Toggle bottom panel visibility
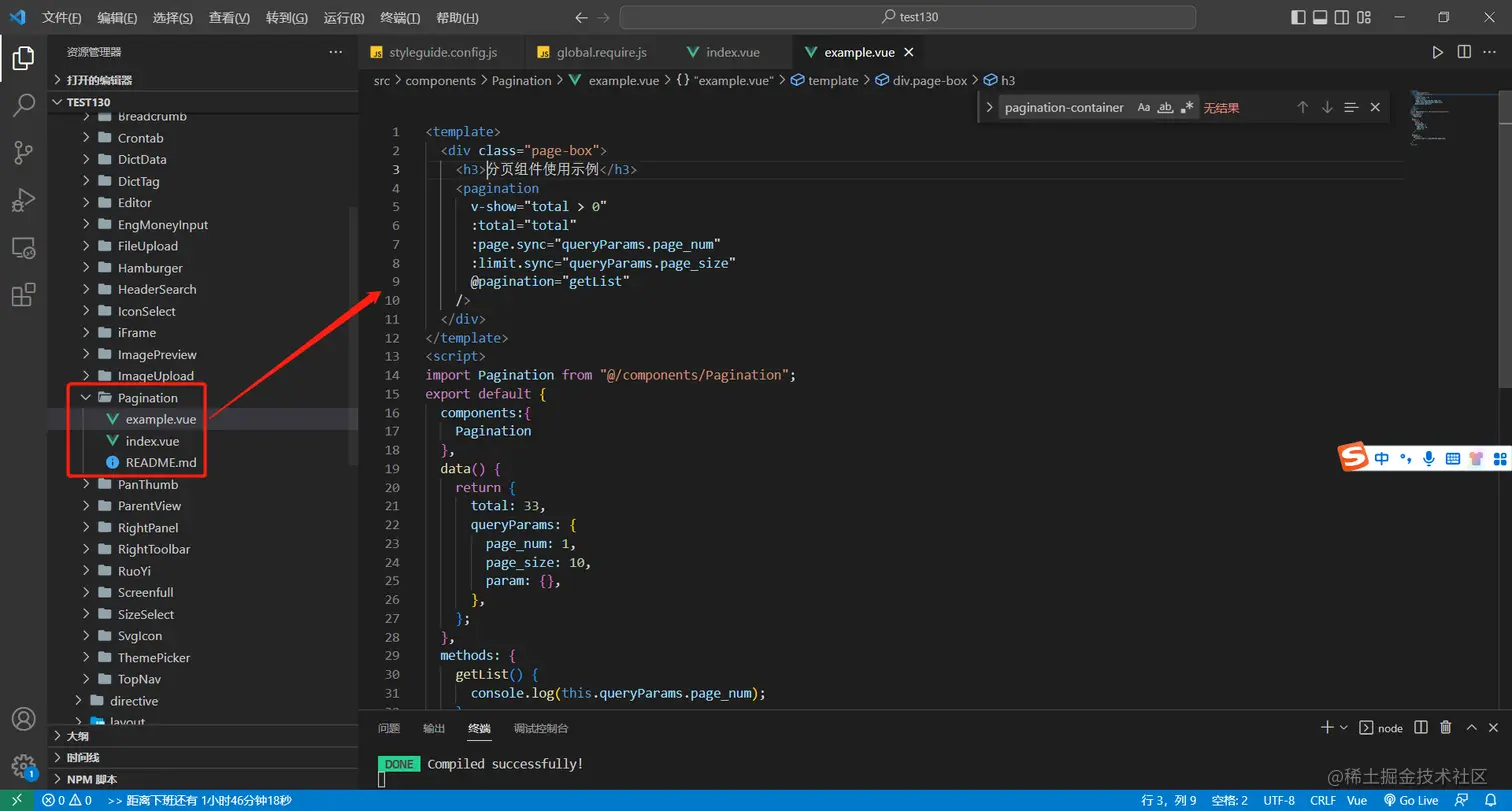The width and height of the screenshot is (1512, 811). (1320, 17)
